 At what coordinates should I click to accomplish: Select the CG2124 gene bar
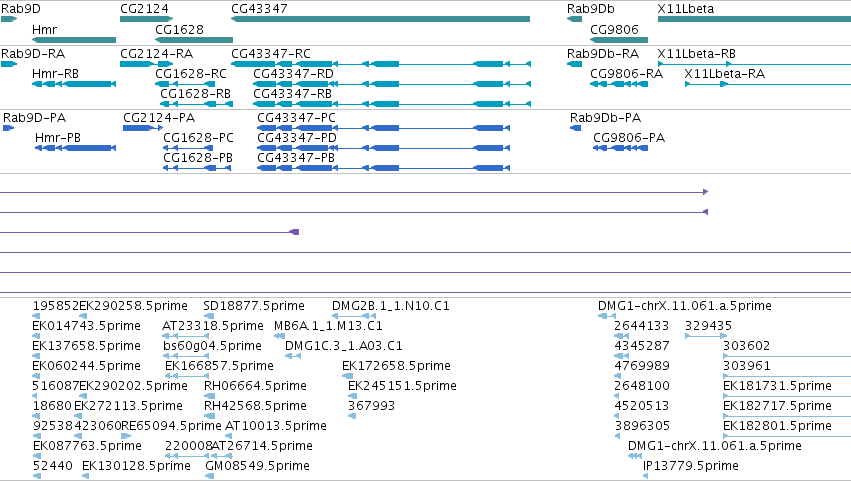coord(147,19)
